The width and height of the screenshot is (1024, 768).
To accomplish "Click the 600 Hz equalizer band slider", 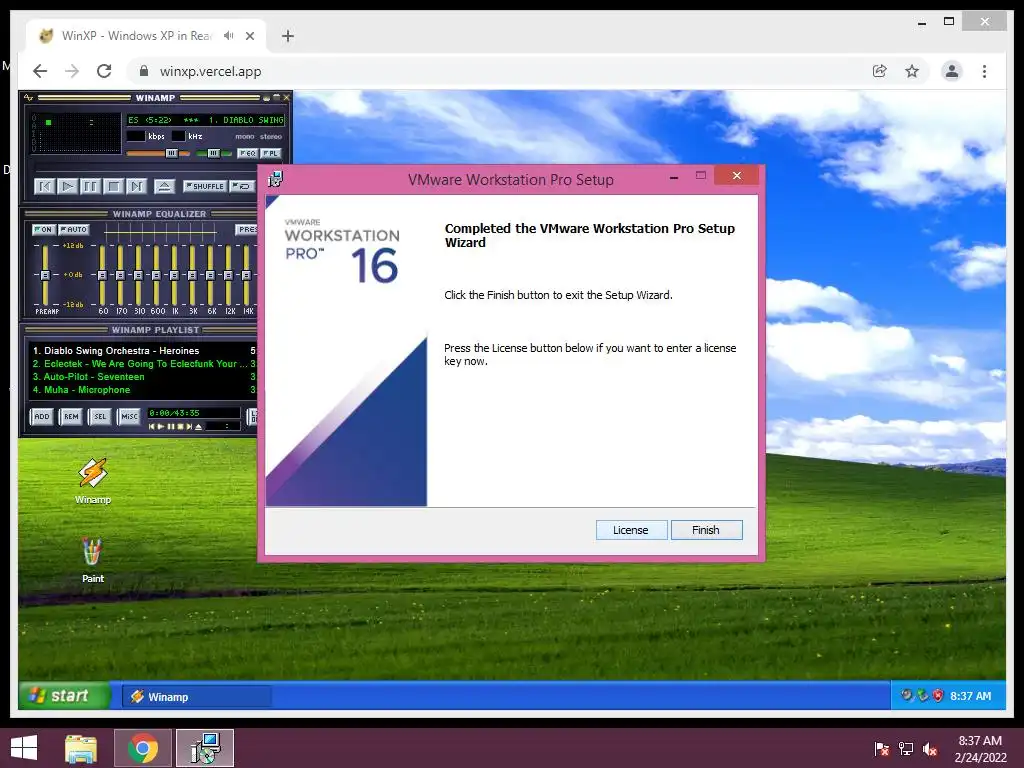I will [x=157, y=275].
